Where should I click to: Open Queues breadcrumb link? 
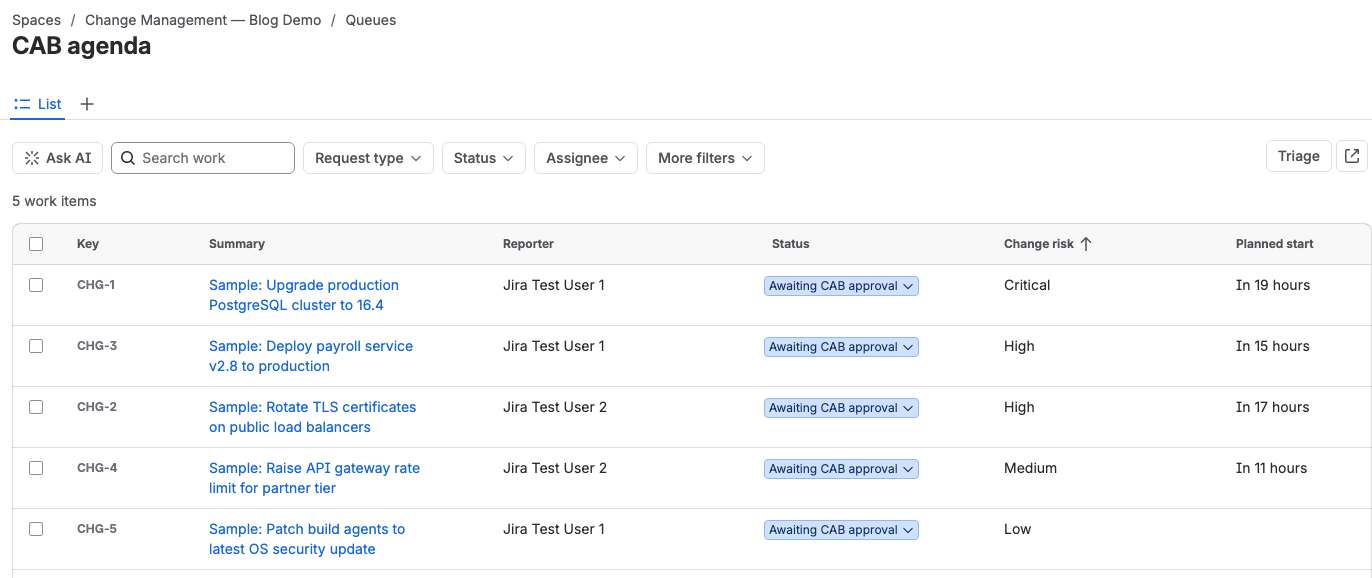click(371, 20)
